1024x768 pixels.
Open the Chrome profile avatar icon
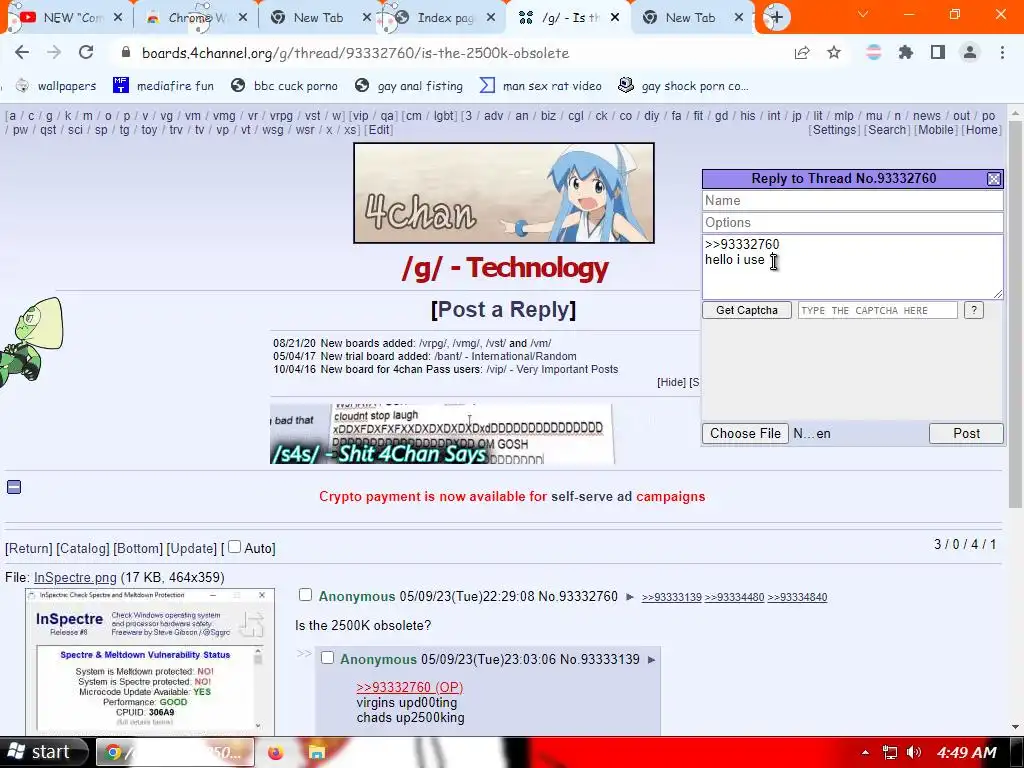[x=970, y=53]
